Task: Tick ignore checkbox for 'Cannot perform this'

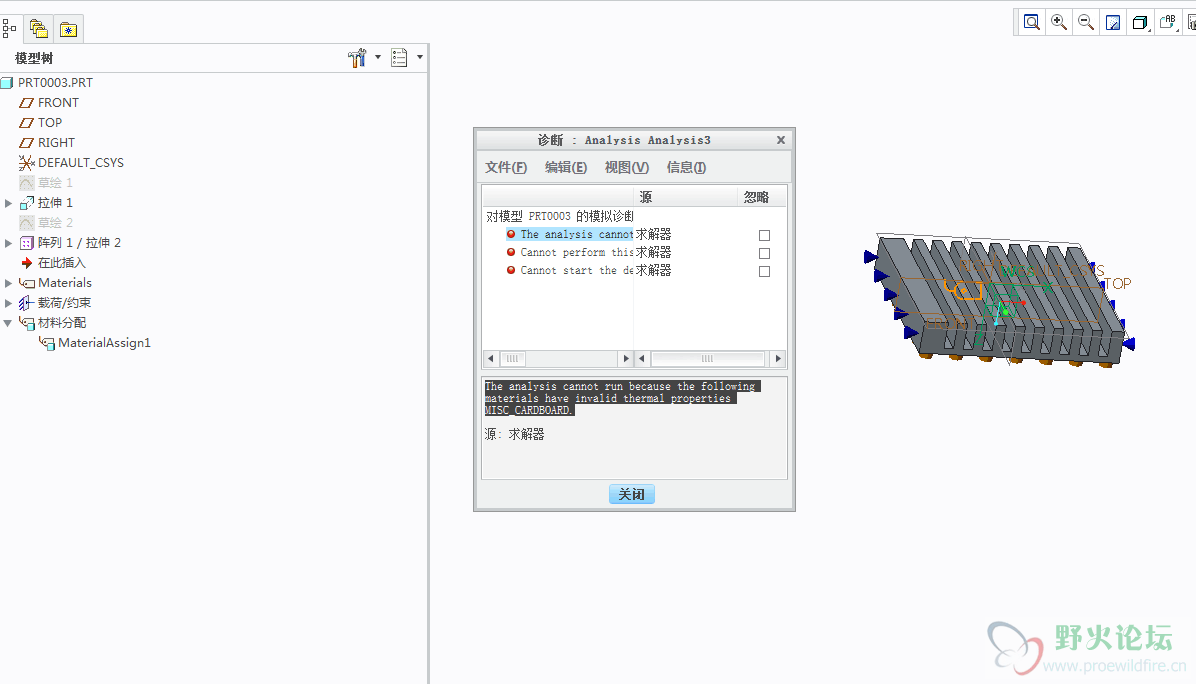Action: pyautogui.click(x=764, y=253)
